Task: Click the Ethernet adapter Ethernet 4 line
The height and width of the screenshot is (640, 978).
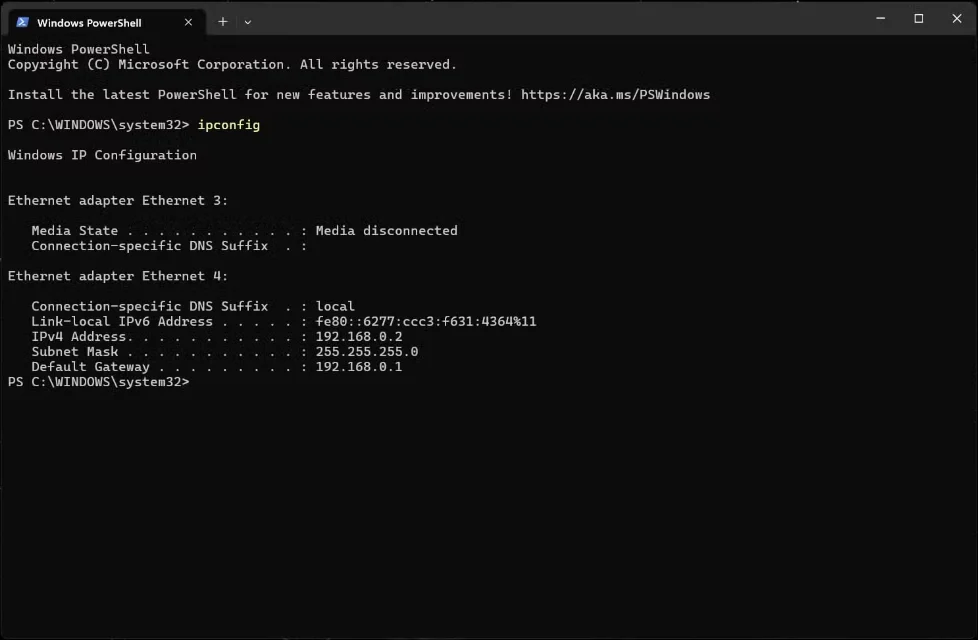Action: pyautogui.click(x=118, y=276)
